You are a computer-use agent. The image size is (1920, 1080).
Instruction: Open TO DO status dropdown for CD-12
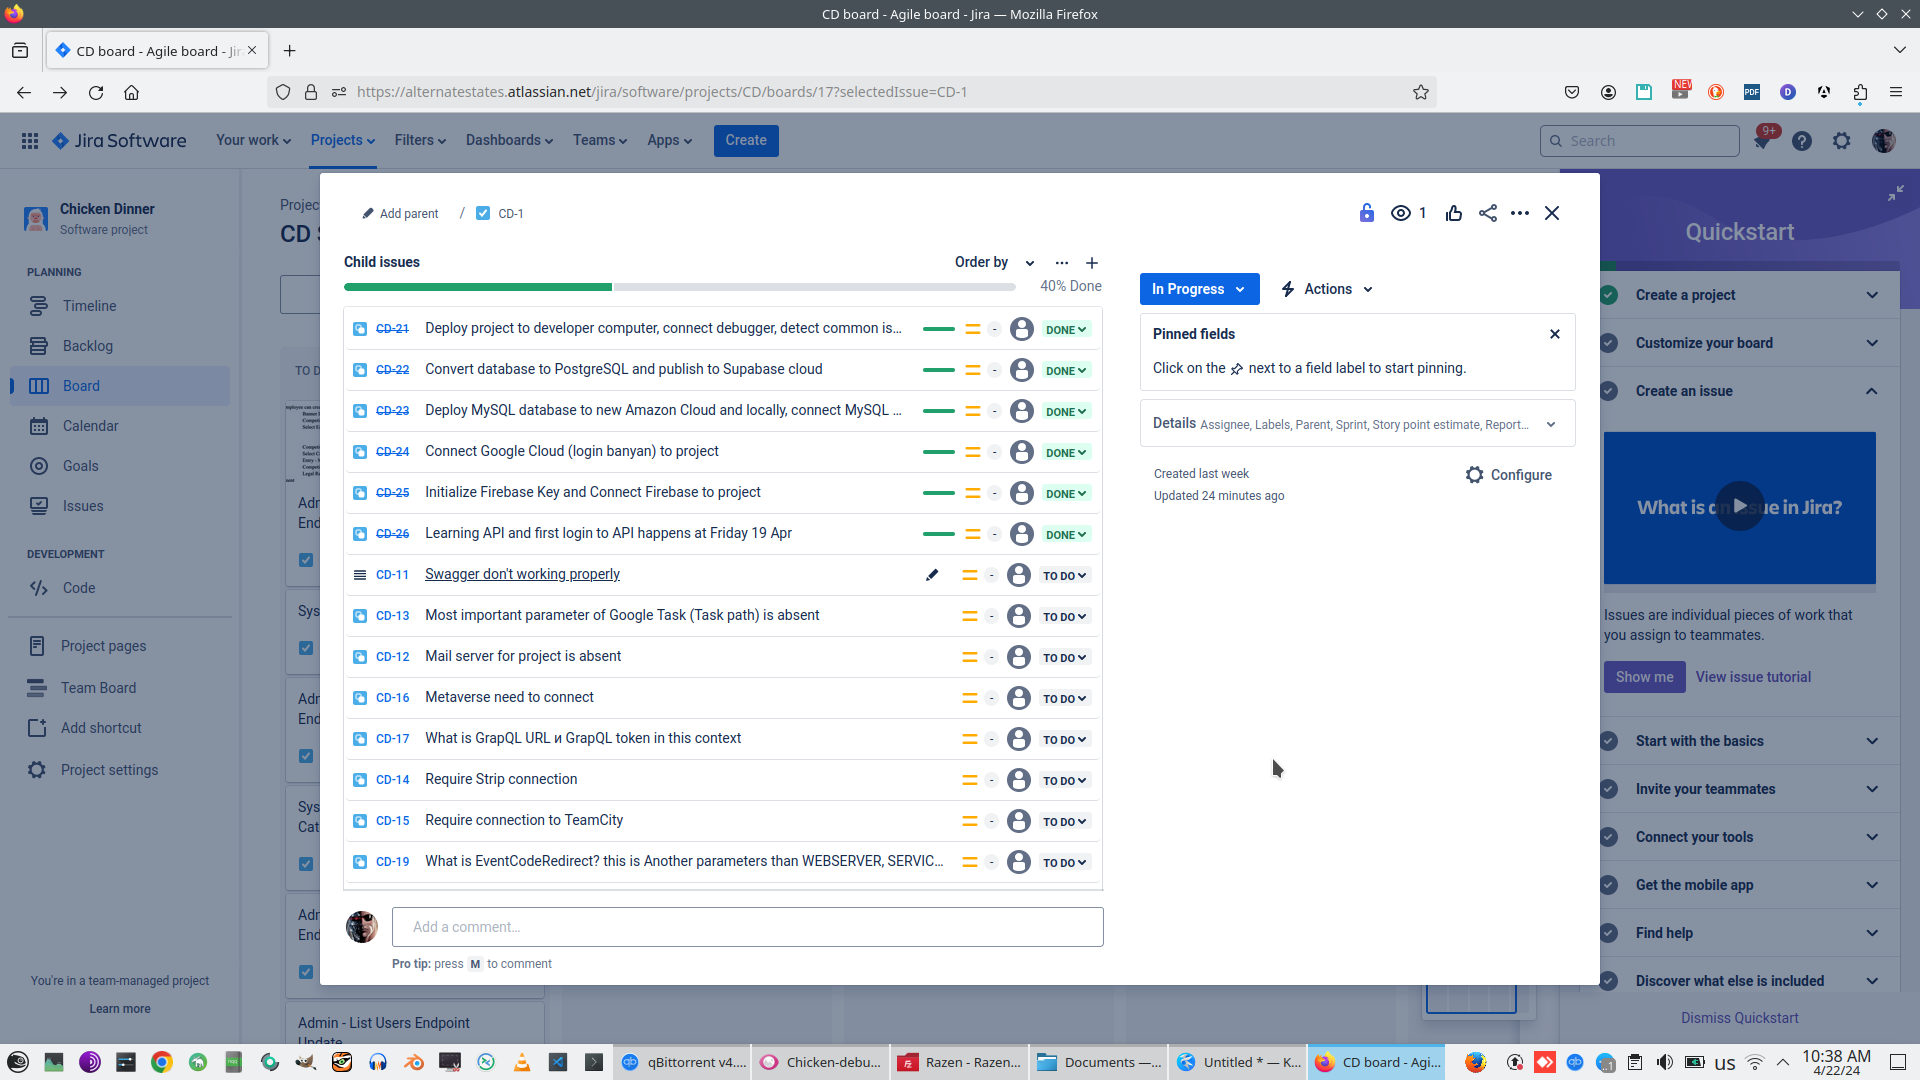point(1064,658)
